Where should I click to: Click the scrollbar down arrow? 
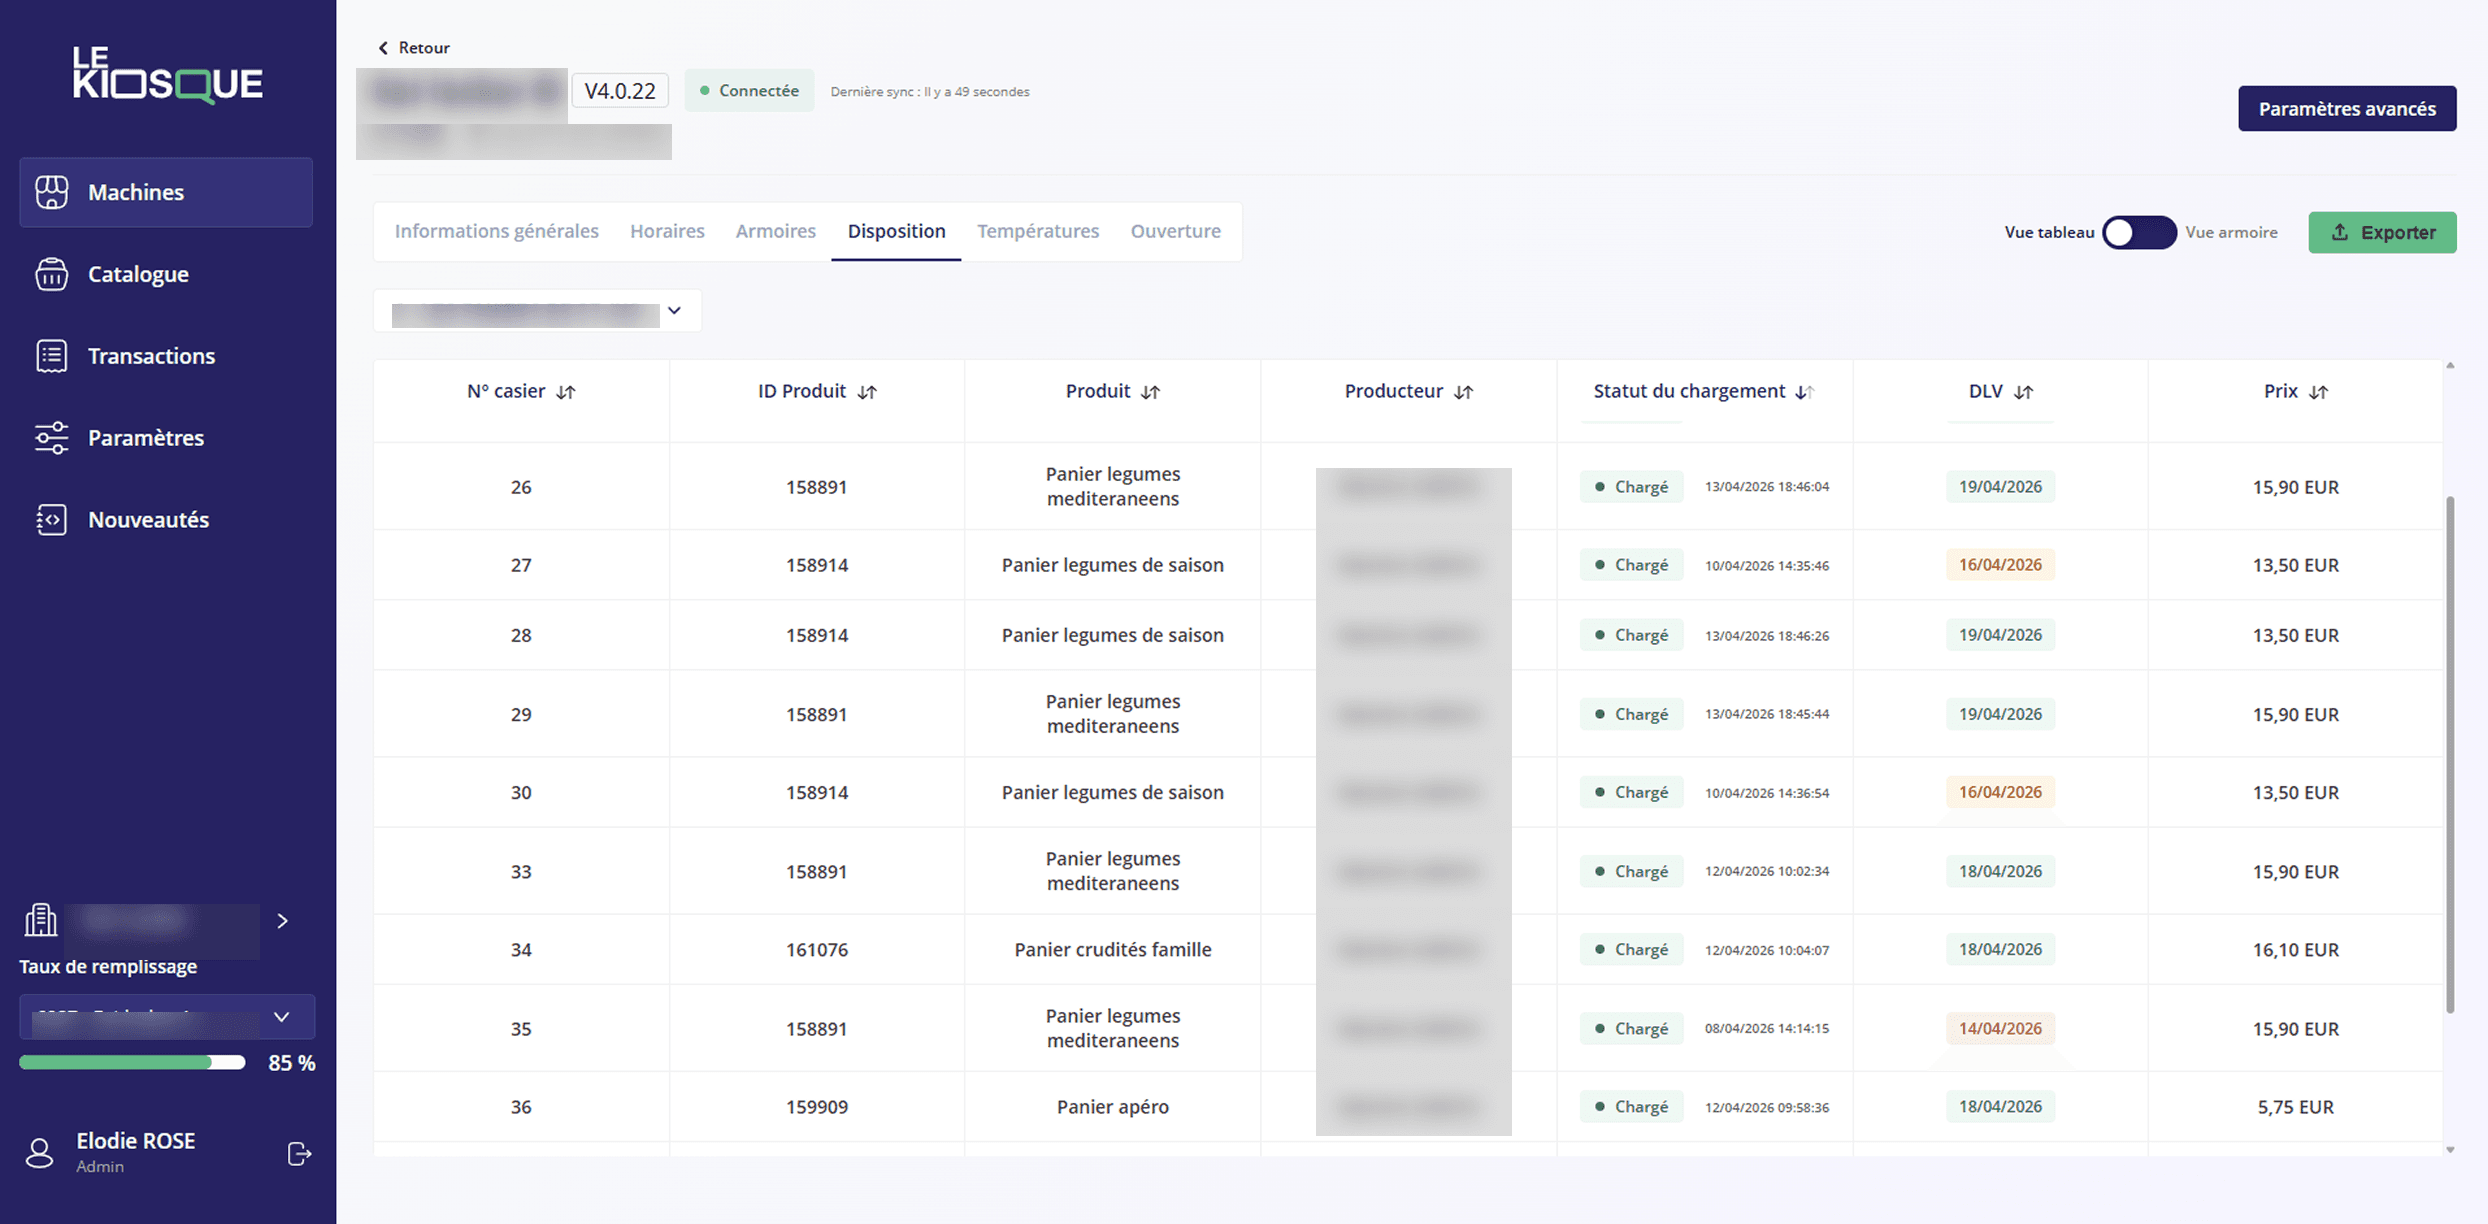coord(2450,1150)
